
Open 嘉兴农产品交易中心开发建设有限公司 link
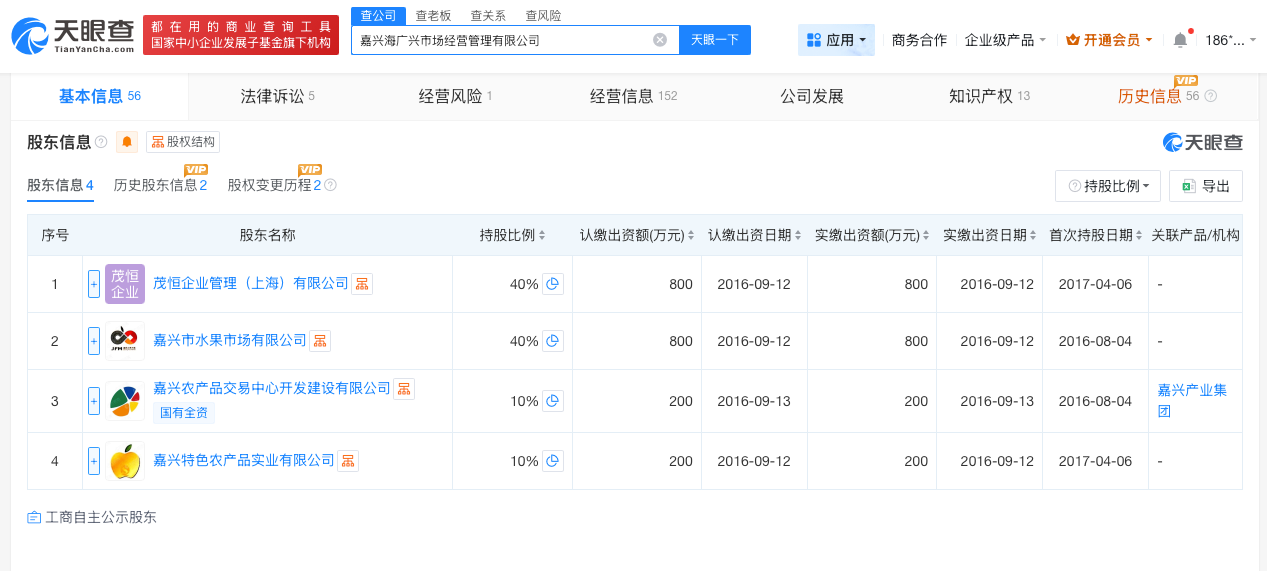(x=272, y=389)
